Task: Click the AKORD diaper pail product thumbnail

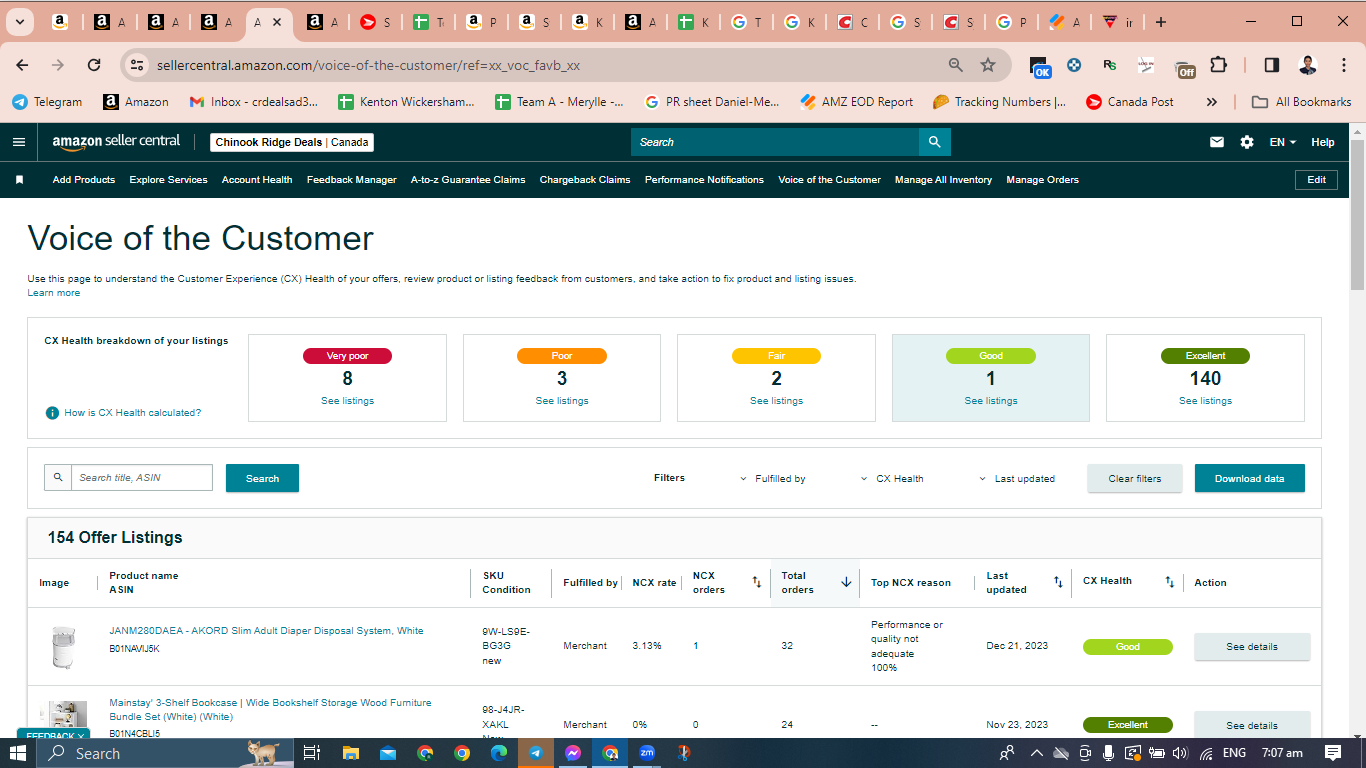Action: pos(63,648)
